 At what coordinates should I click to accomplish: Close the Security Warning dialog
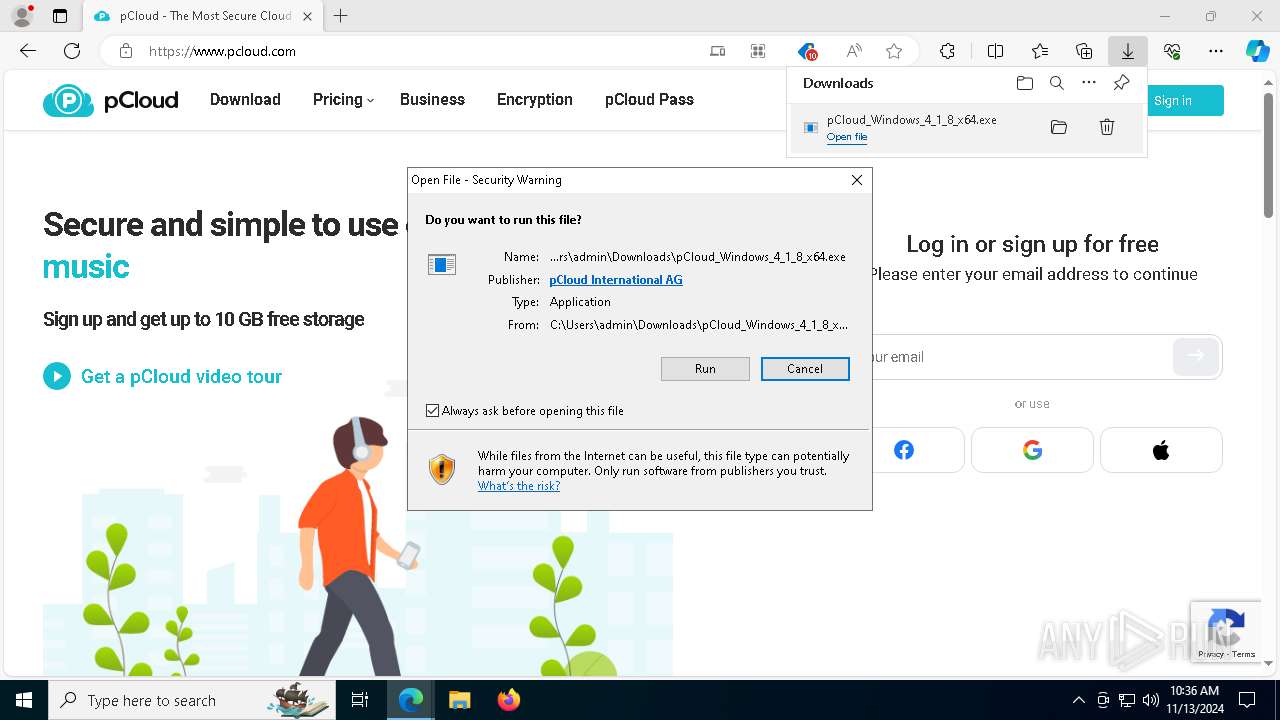pyautogui.click(x=856, y=180)
